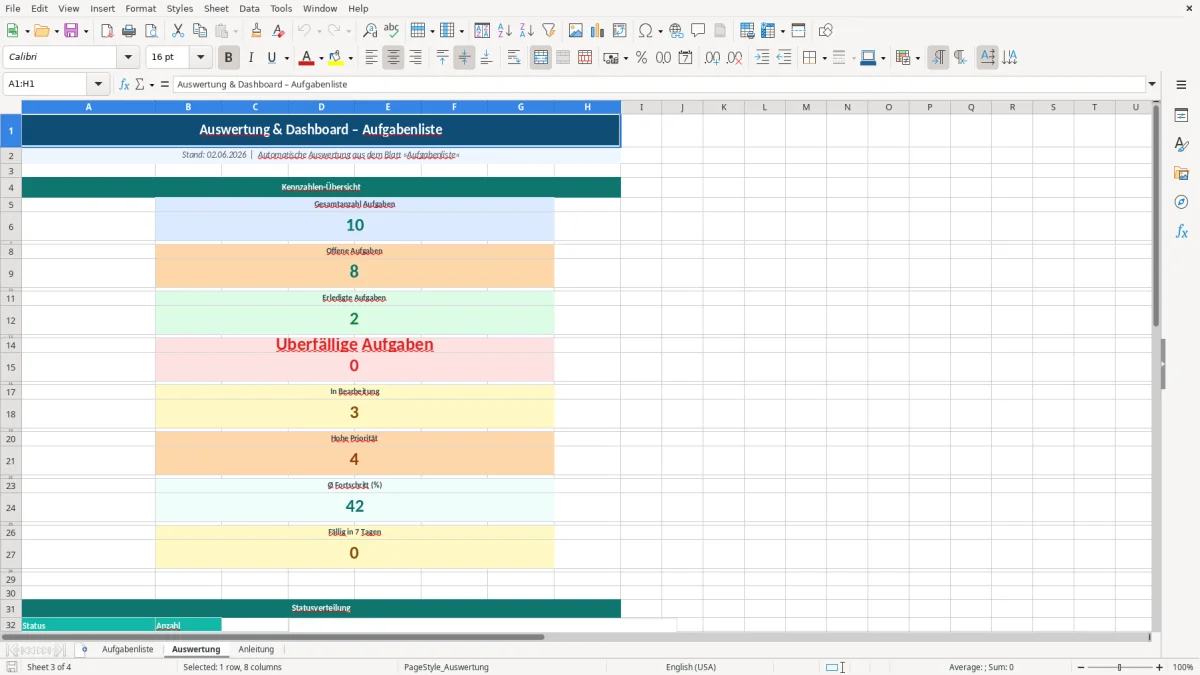Open sidebar Gallery deck icon
Screen dimensions: 1200x675
[x=1181, y=174]
